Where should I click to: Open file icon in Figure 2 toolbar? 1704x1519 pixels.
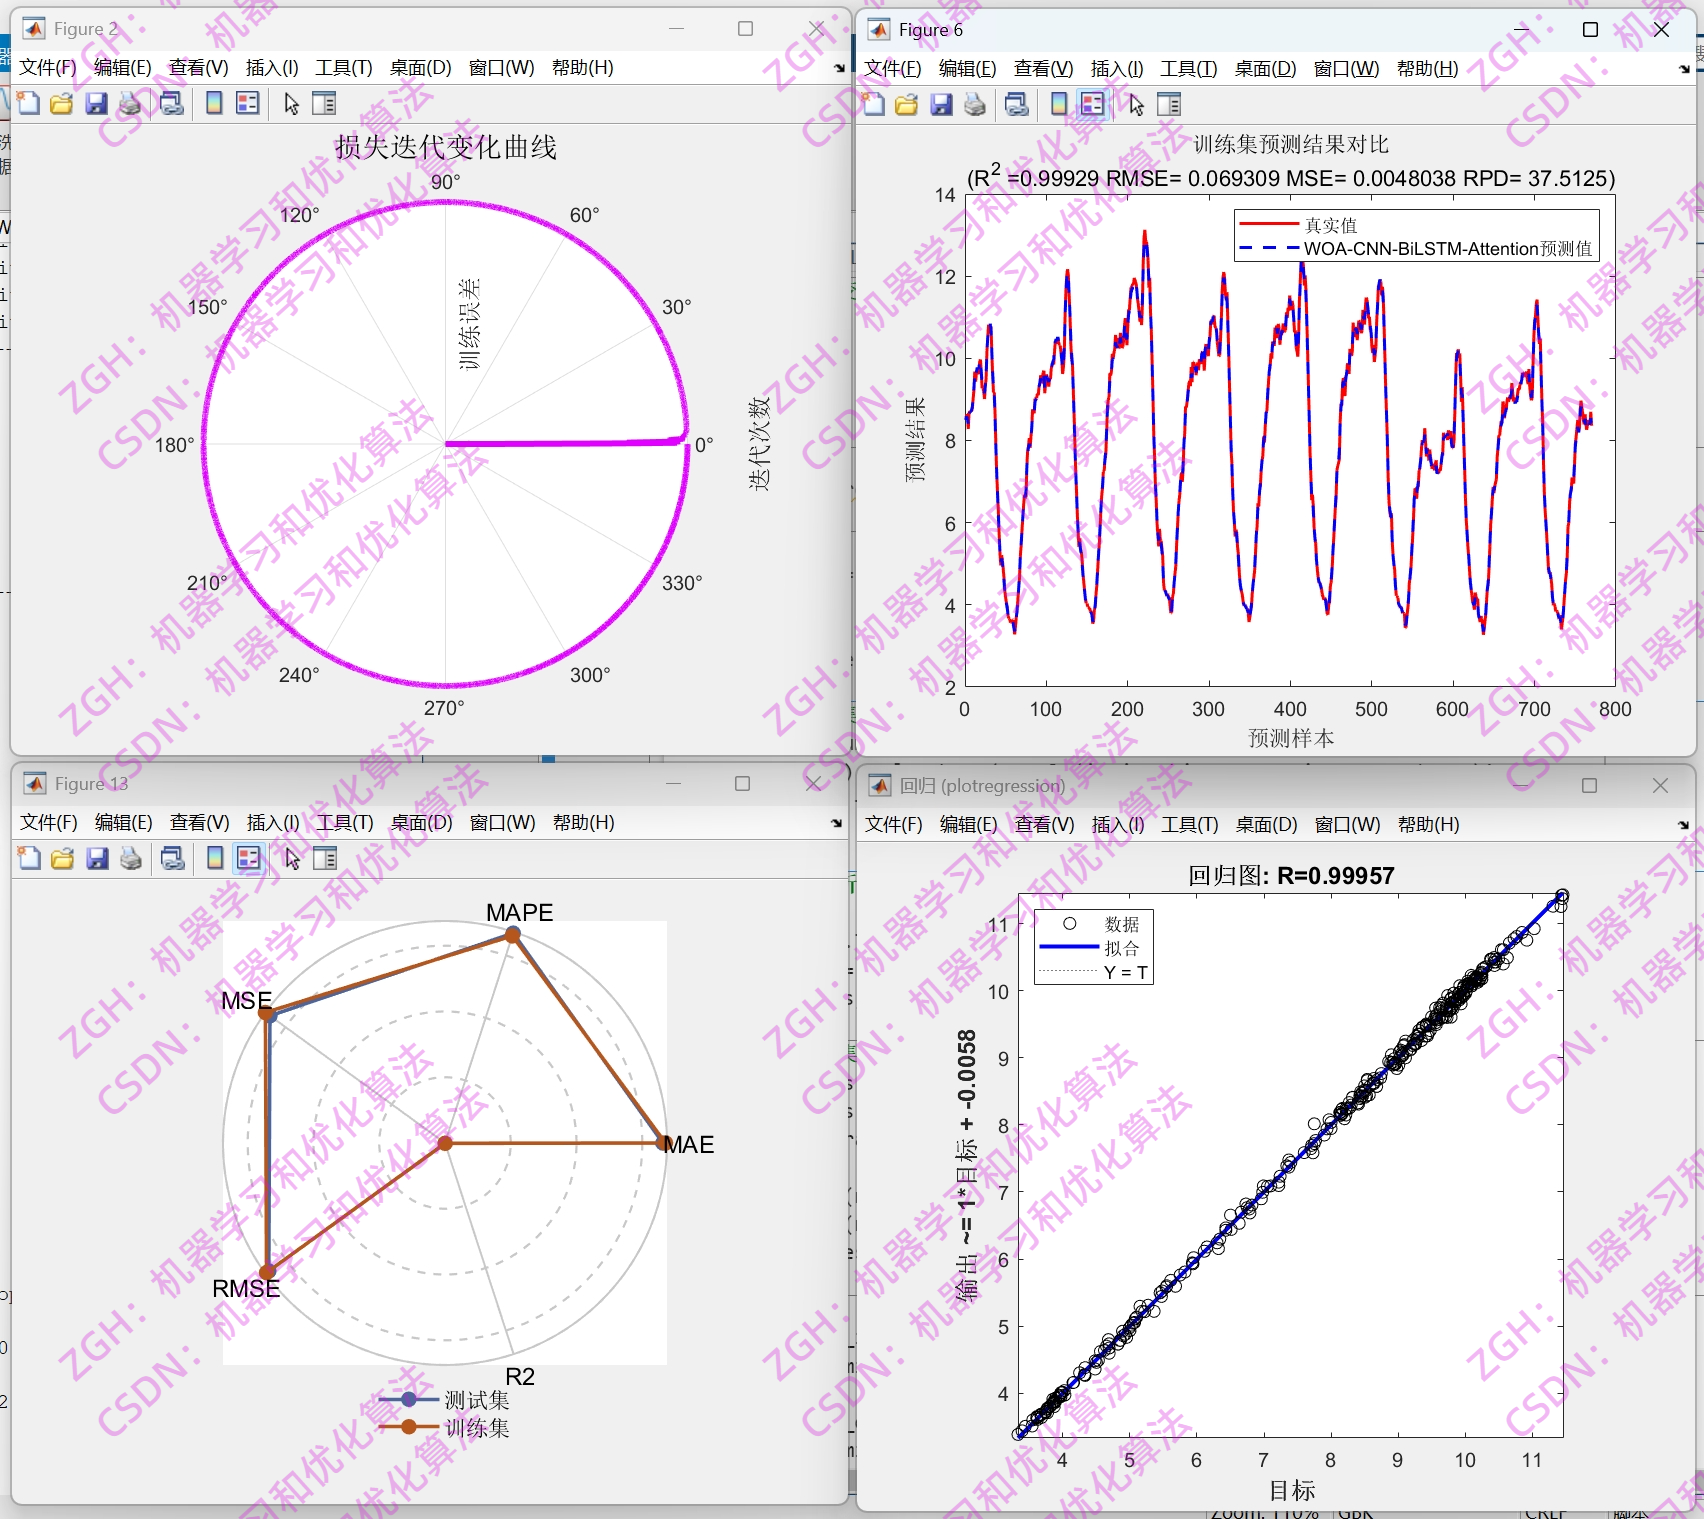[61, 103]
